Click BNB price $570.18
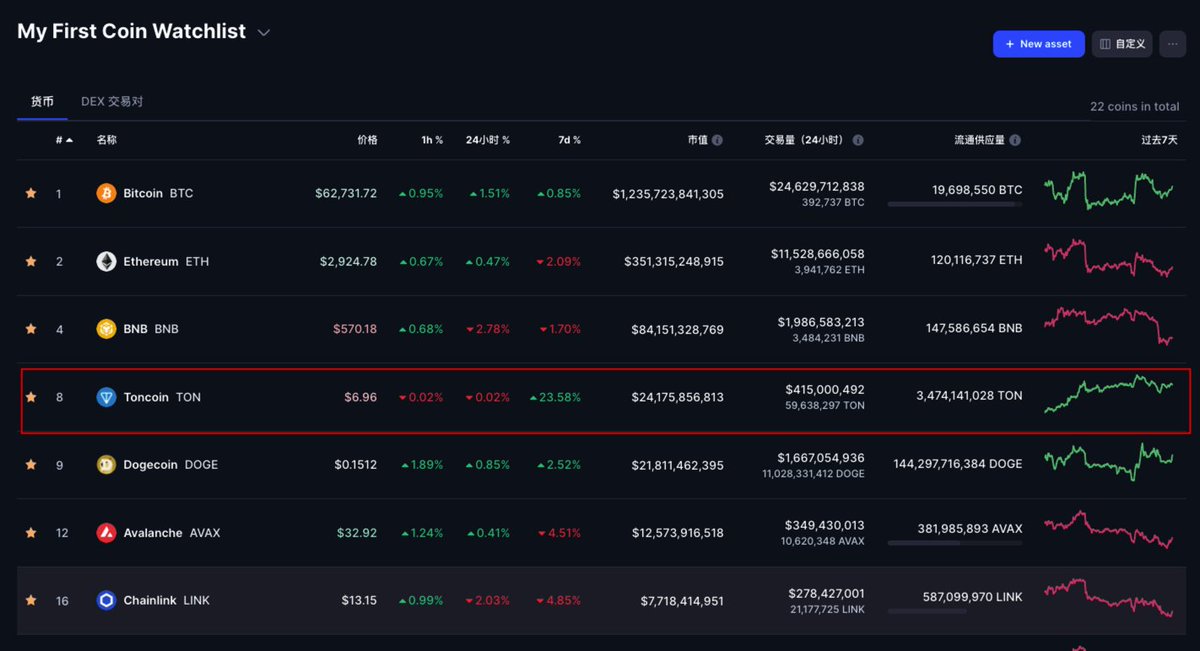 tap(356, 329)
